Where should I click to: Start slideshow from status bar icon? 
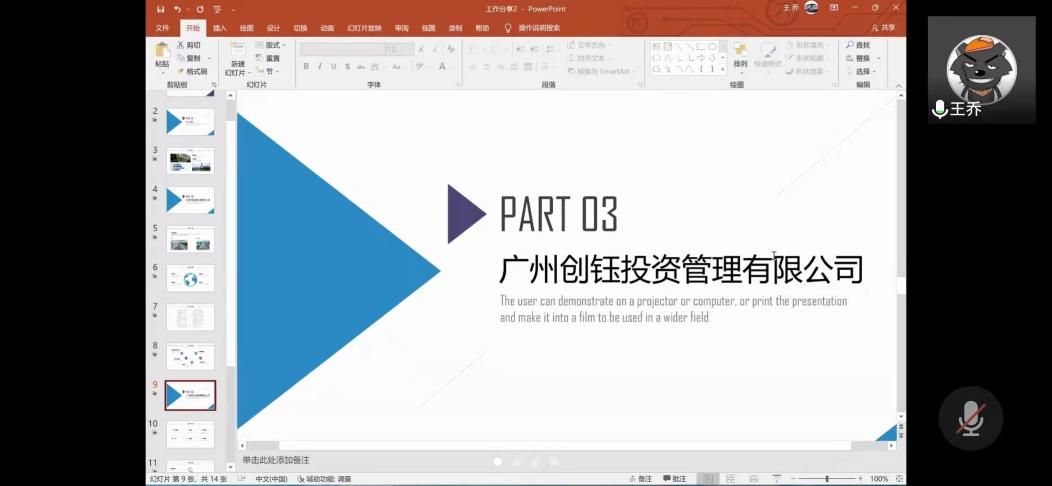tap(776, 479)
